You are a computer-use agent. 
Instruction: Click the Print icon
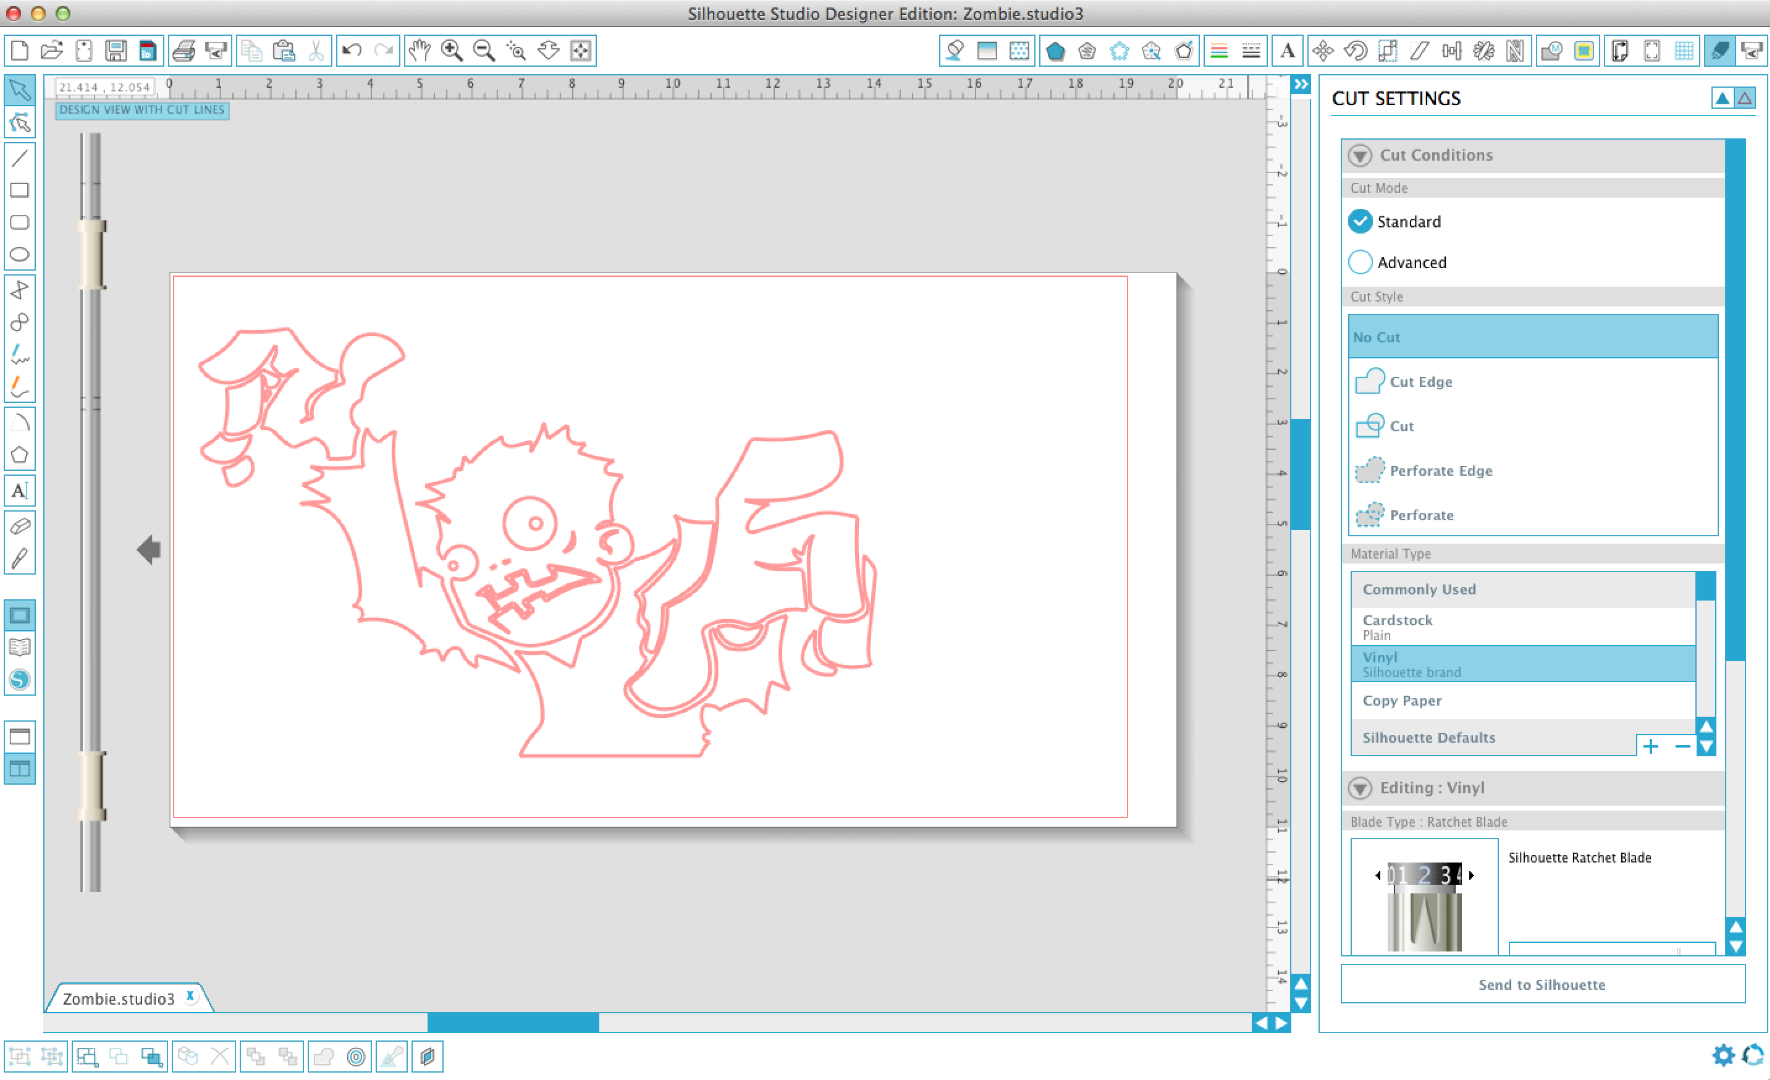pos(184,50)
